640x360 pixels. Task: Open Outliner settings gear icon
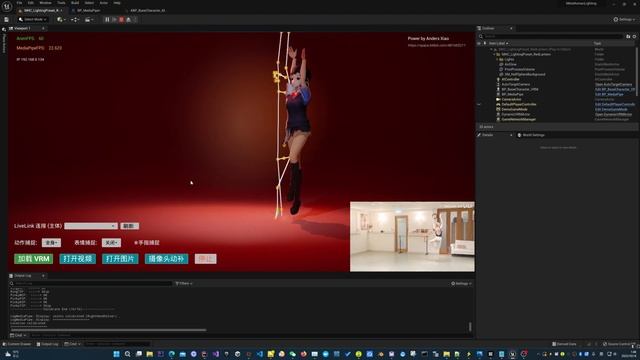(634, 36)
